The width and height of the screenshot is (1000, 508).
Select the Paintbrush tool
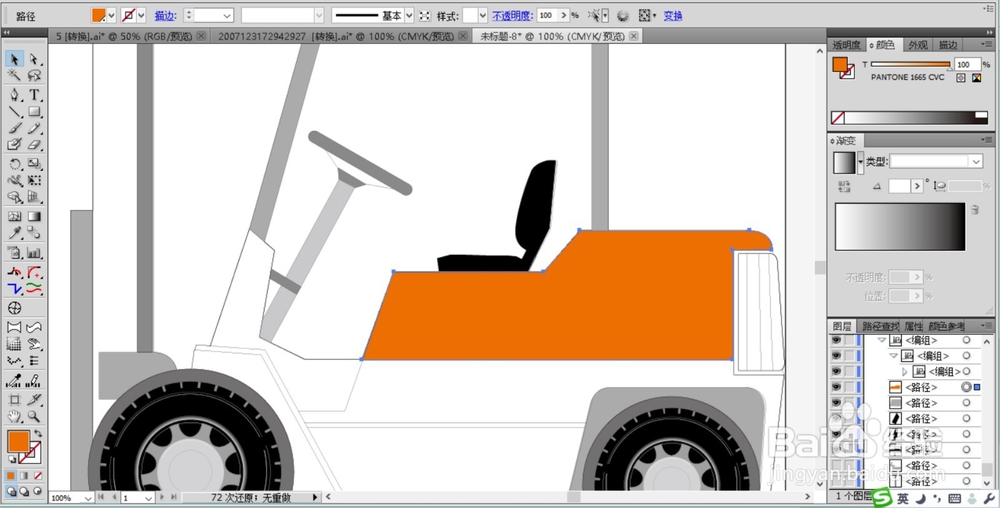tap(14, 129)
